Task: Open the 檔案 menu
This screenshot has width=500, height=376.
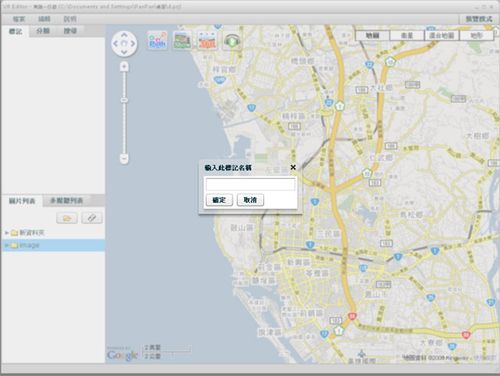Action: click(19, 19)
